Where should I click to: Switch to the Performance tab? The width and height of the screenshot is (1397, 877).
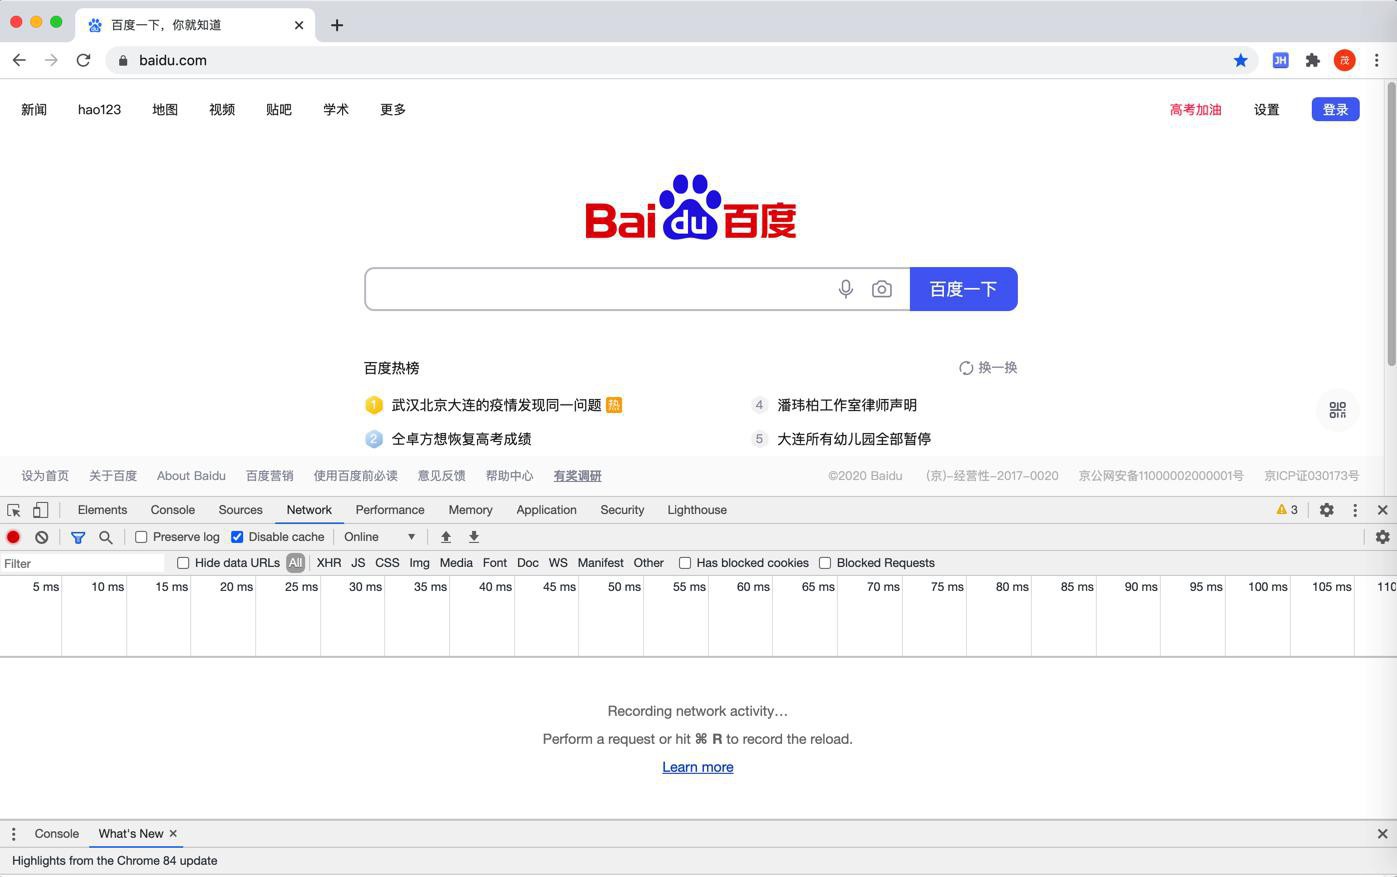390,510
